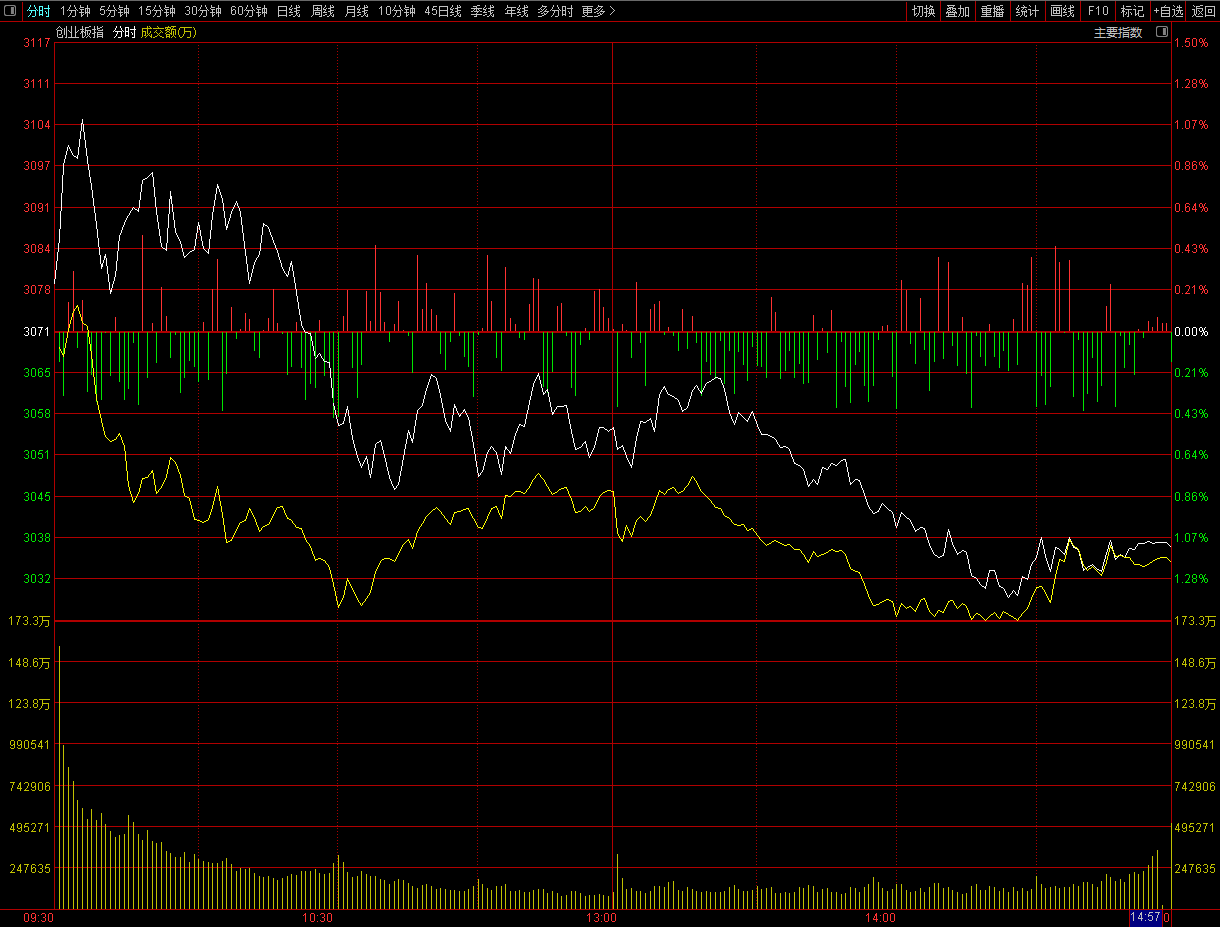Click the 13:00 time axis label
The height and width of the screenshot is (927, 1220).
tap(601, 917)
